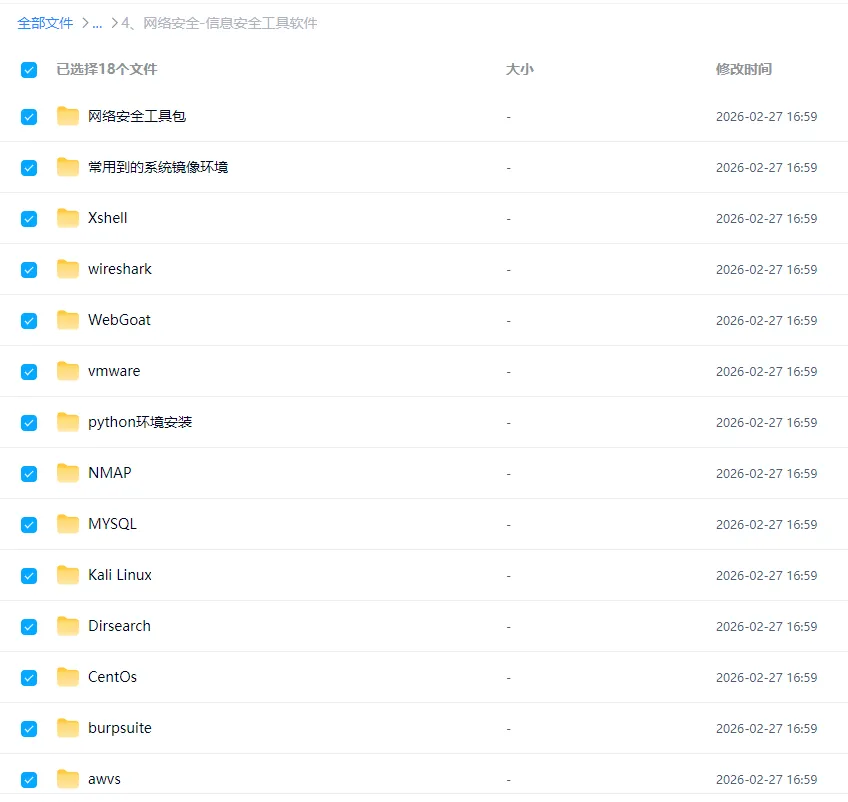
Task: Open the WebGoat folder name
Action: tap(119, 320)
